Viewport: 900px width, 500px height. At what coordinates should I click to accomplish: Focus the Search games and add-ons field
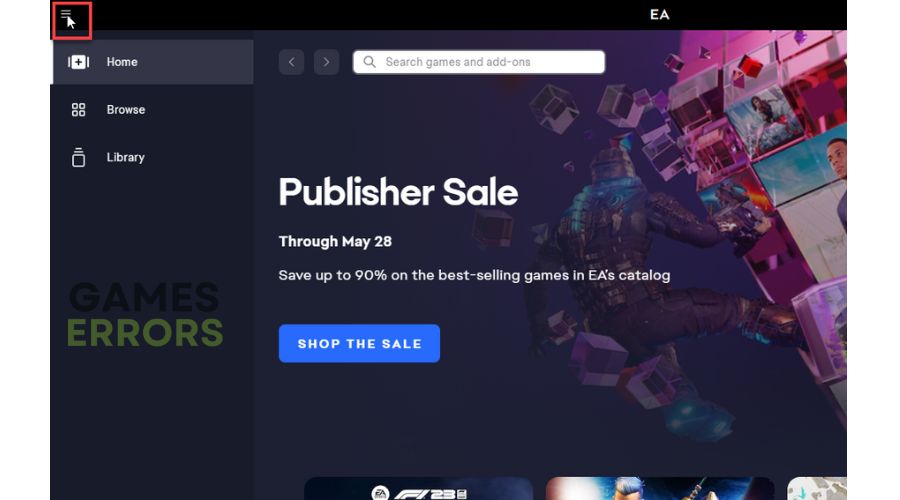479,62
